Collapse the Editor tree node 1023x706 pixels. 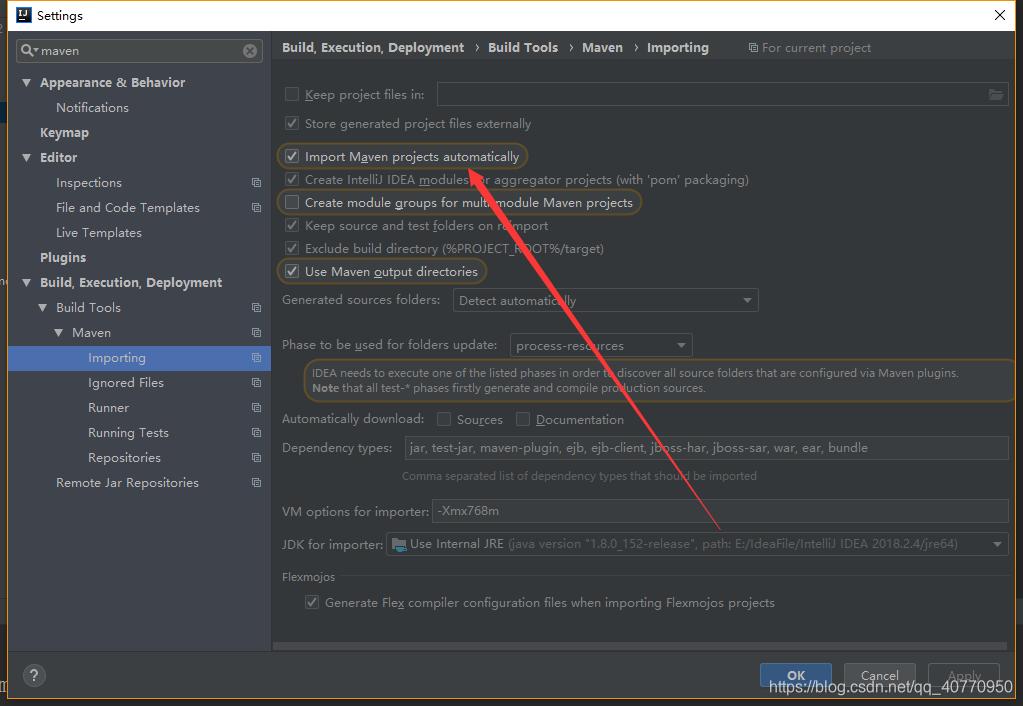[27, 157]
